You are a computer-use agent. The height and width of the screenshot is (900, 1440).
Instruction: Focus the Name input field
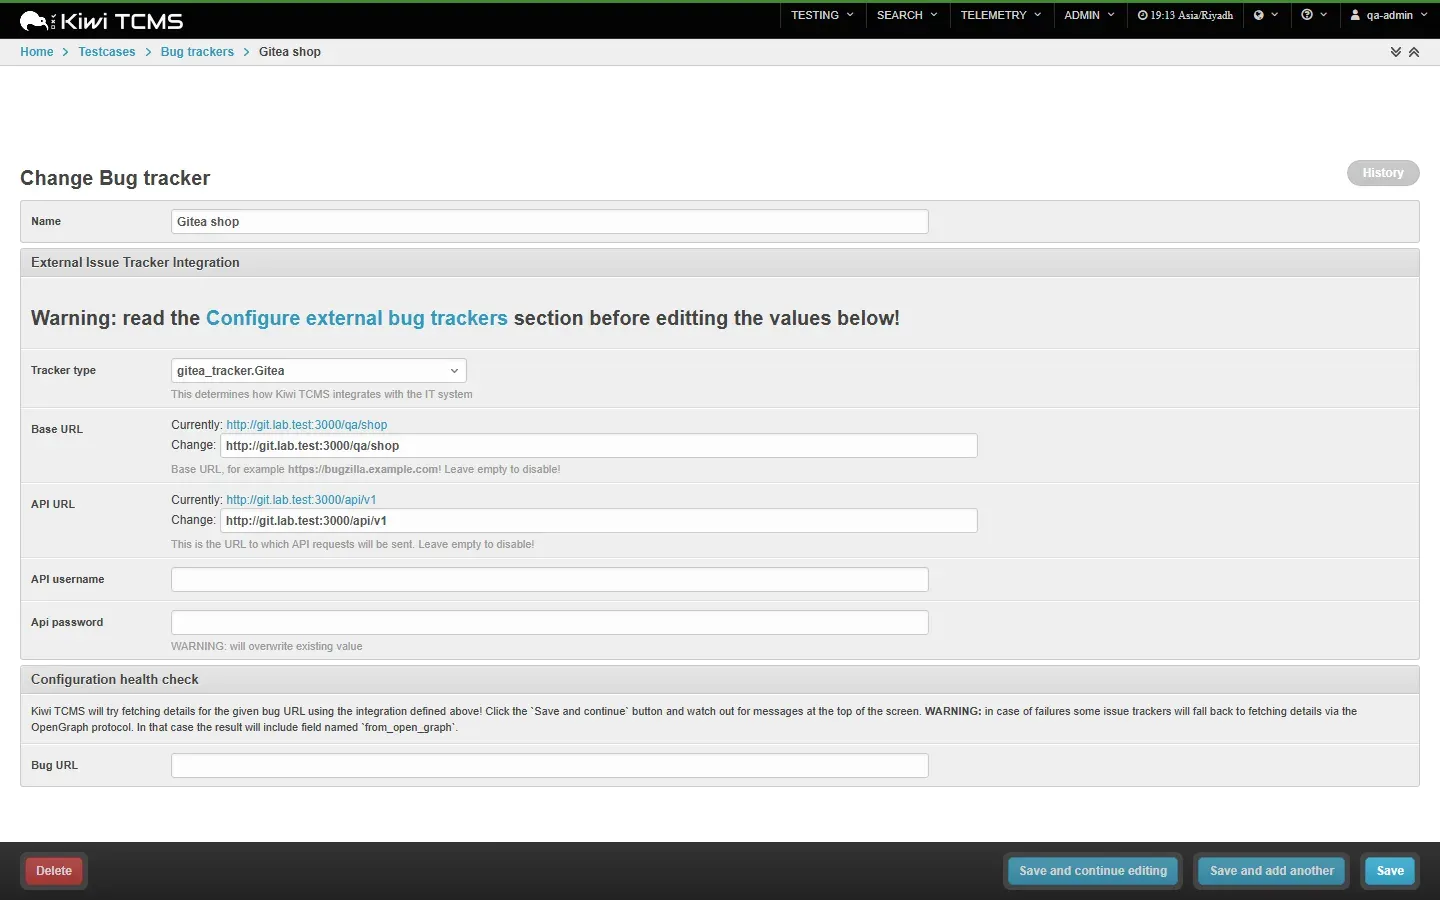[549, 222]
